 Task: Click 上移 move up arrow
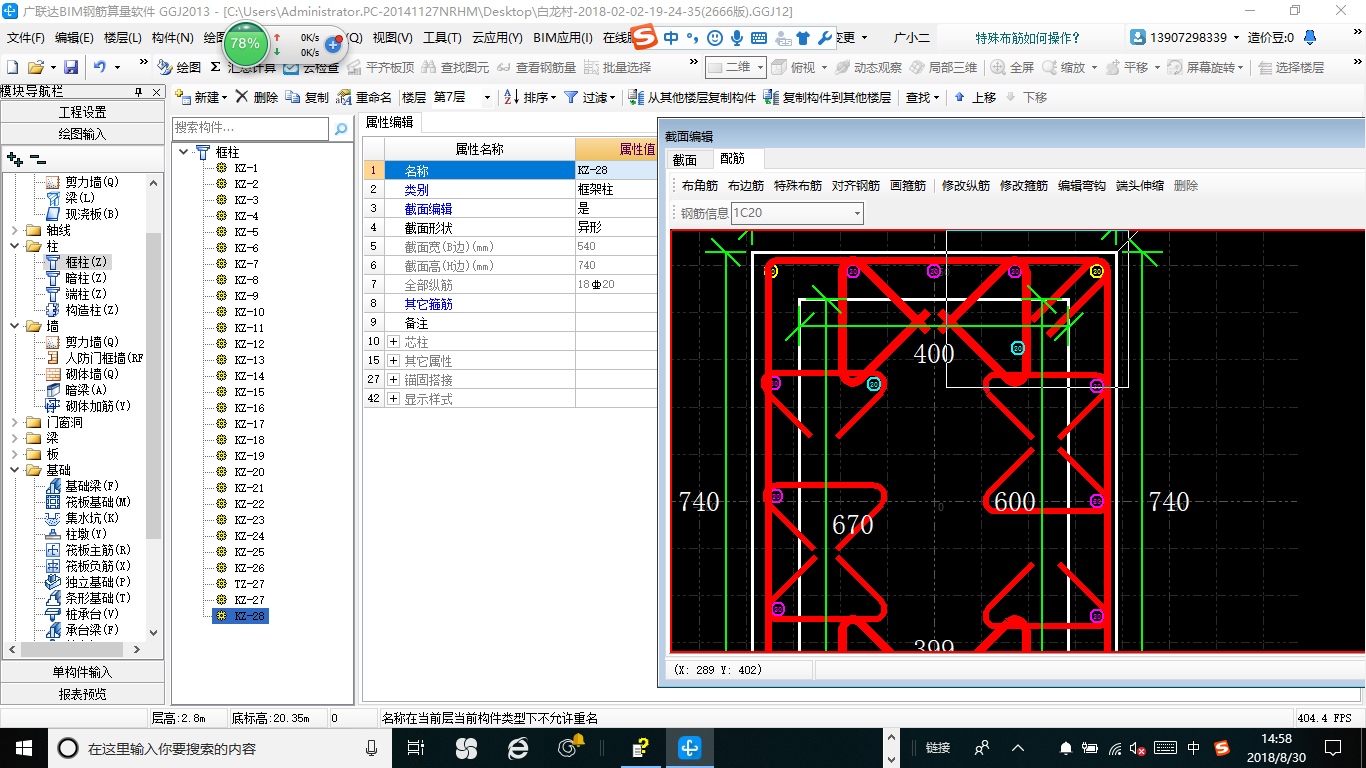click(x=975, y=98)
